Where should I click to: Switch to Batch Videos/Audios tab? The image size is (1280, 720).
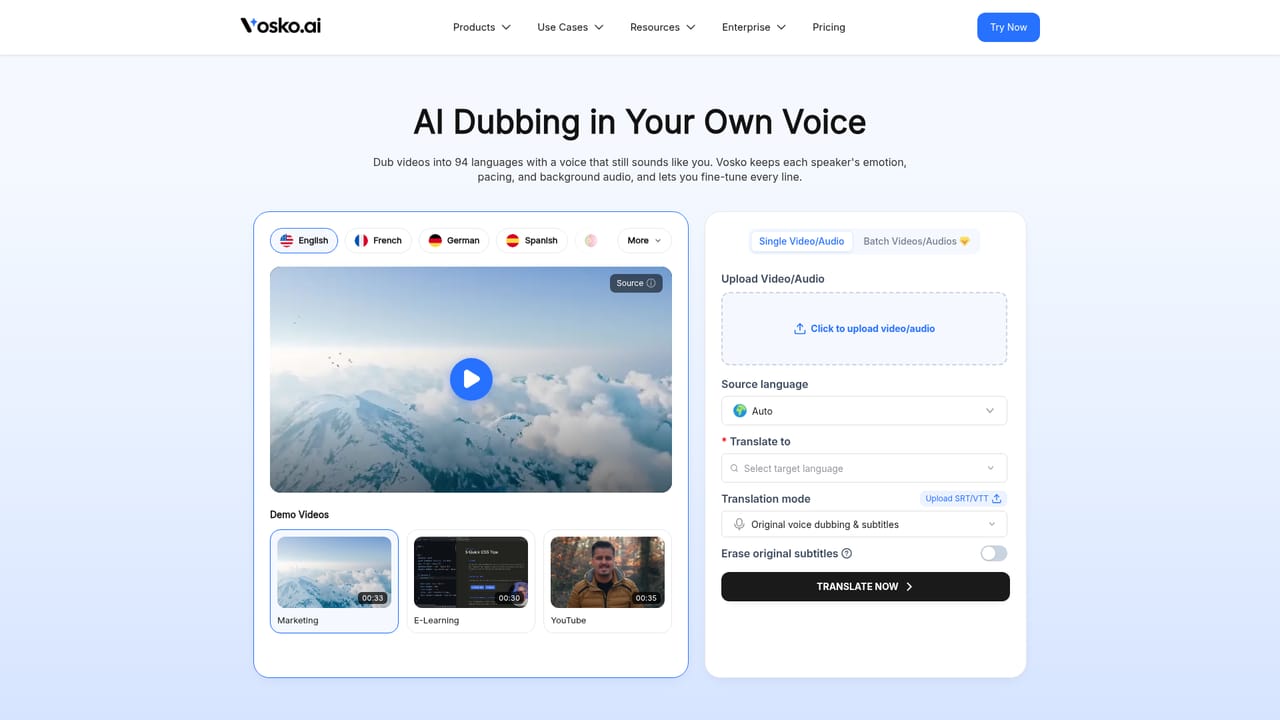coord(916,241)
